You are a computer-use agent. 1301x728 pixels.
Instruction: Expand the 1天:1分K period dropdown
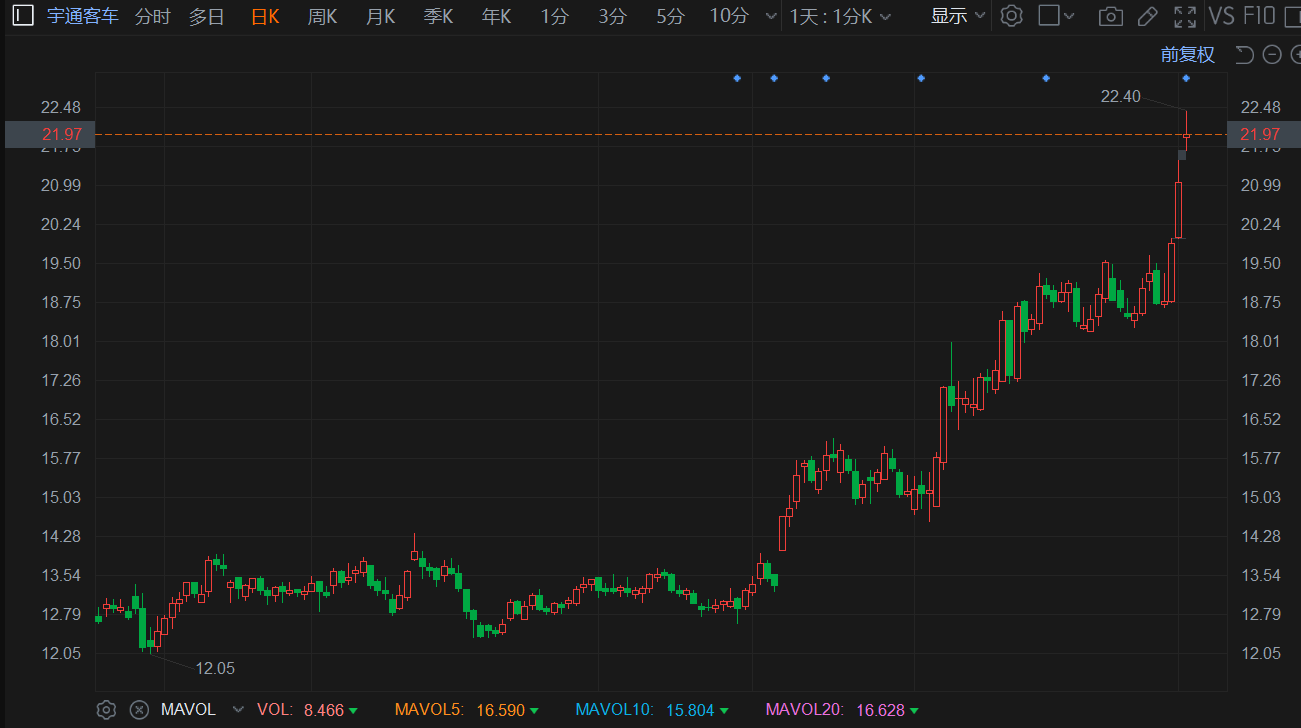(x=840, y=16)
